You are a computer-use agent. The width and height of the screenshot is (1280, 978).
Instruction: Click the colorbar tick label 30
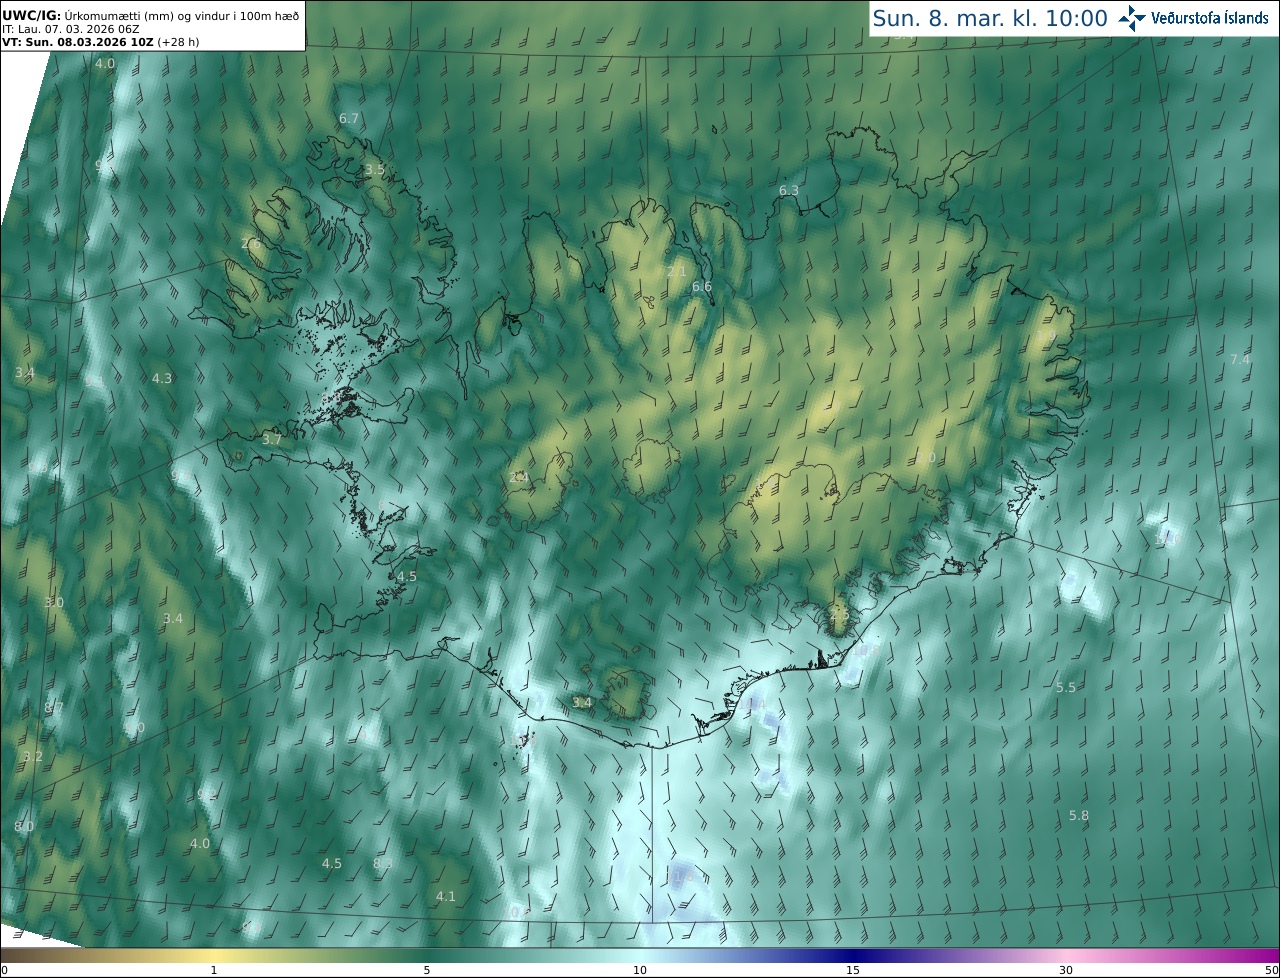(x=1066, y=970)
